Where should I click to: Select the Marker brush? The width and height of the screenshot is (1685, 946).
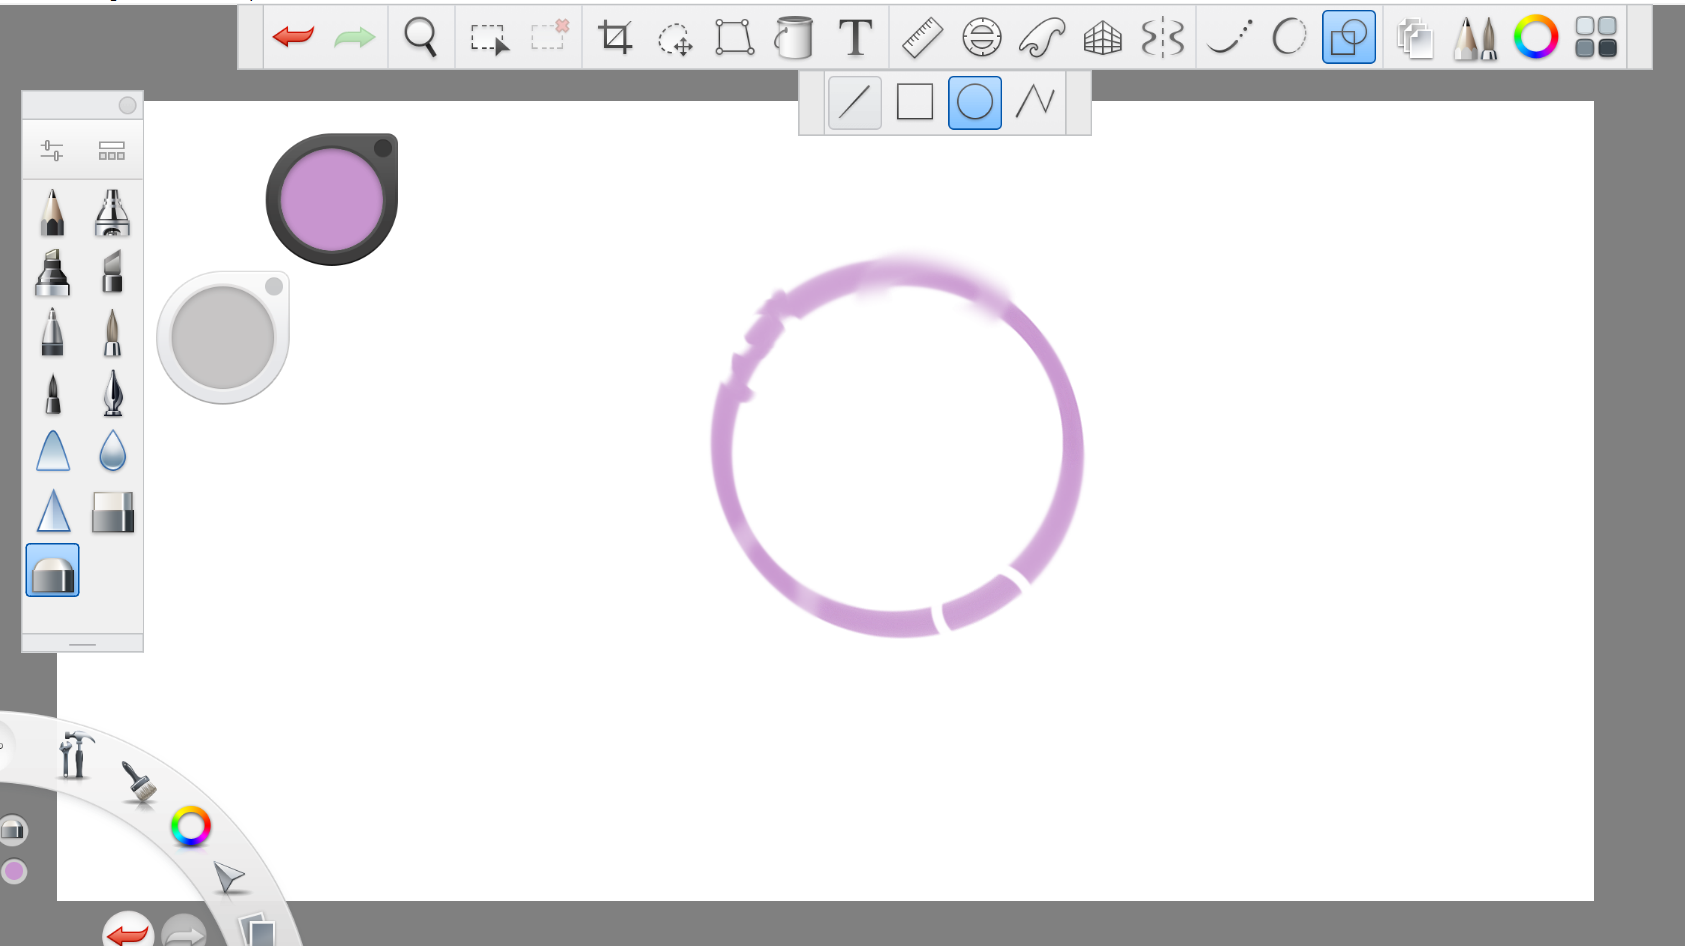[x=52, y=272]
